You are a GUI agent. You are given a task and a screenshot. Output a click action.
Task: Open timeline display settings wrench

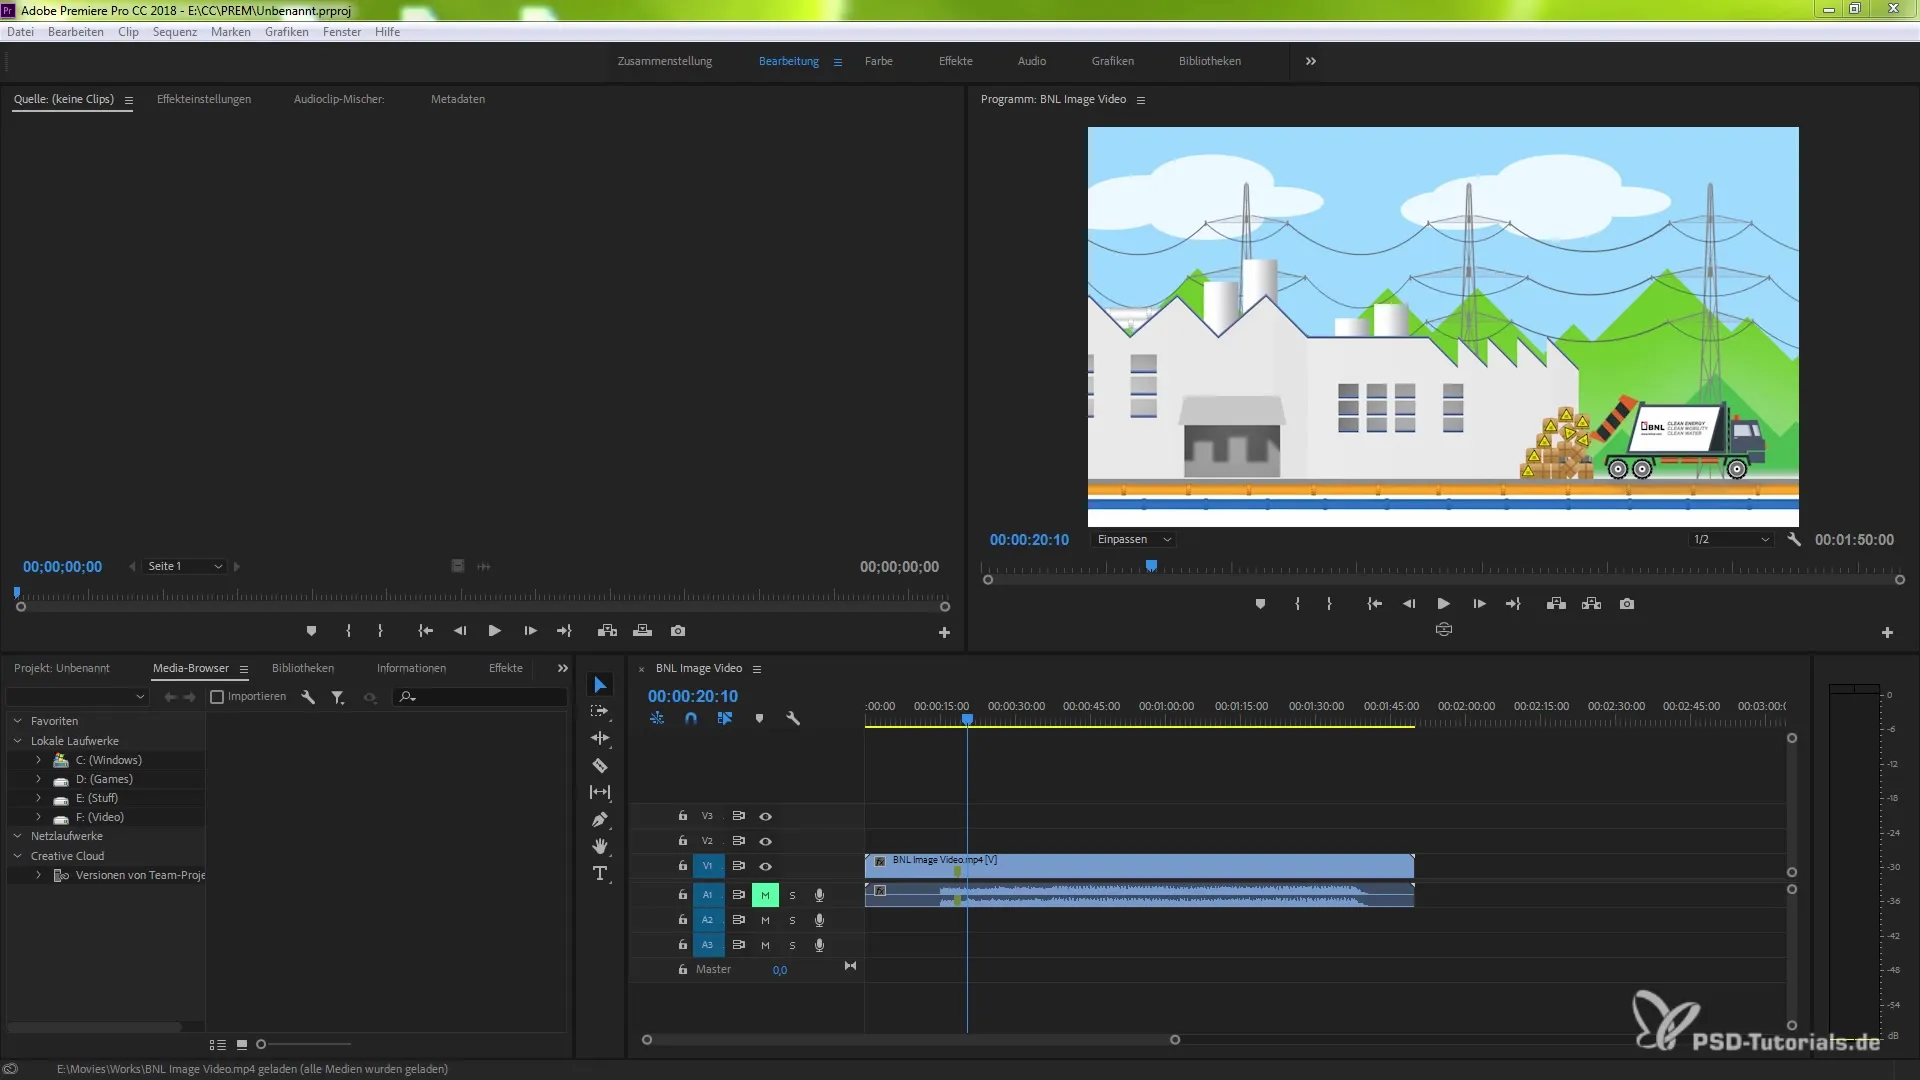point(793,718)
